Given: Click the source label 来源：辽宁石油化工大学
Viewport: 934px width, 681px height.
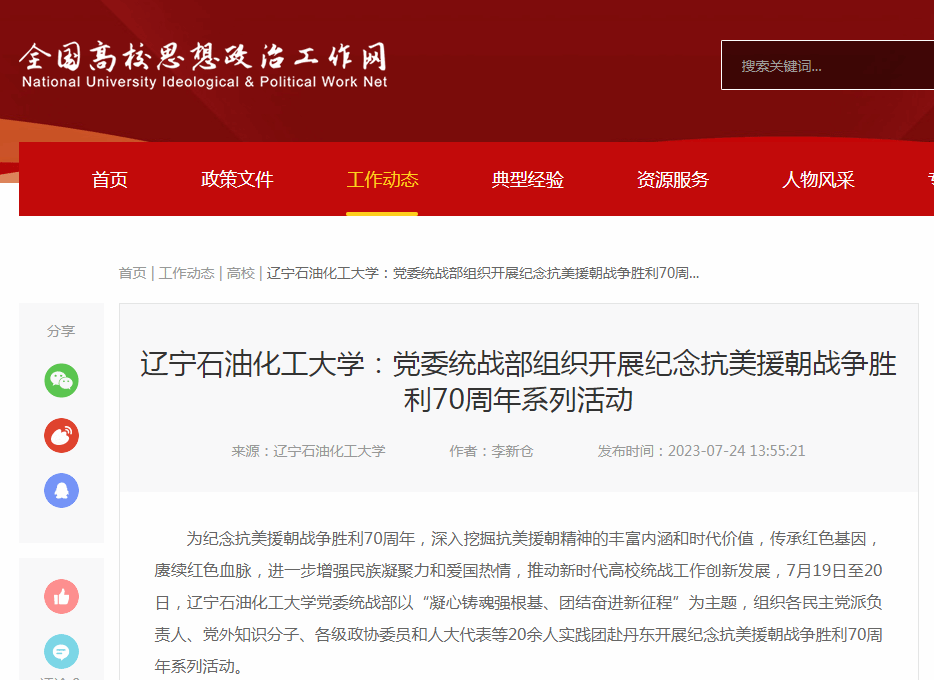Looking at the screenshot, I should pyautogui.click(x=308, y=451).
